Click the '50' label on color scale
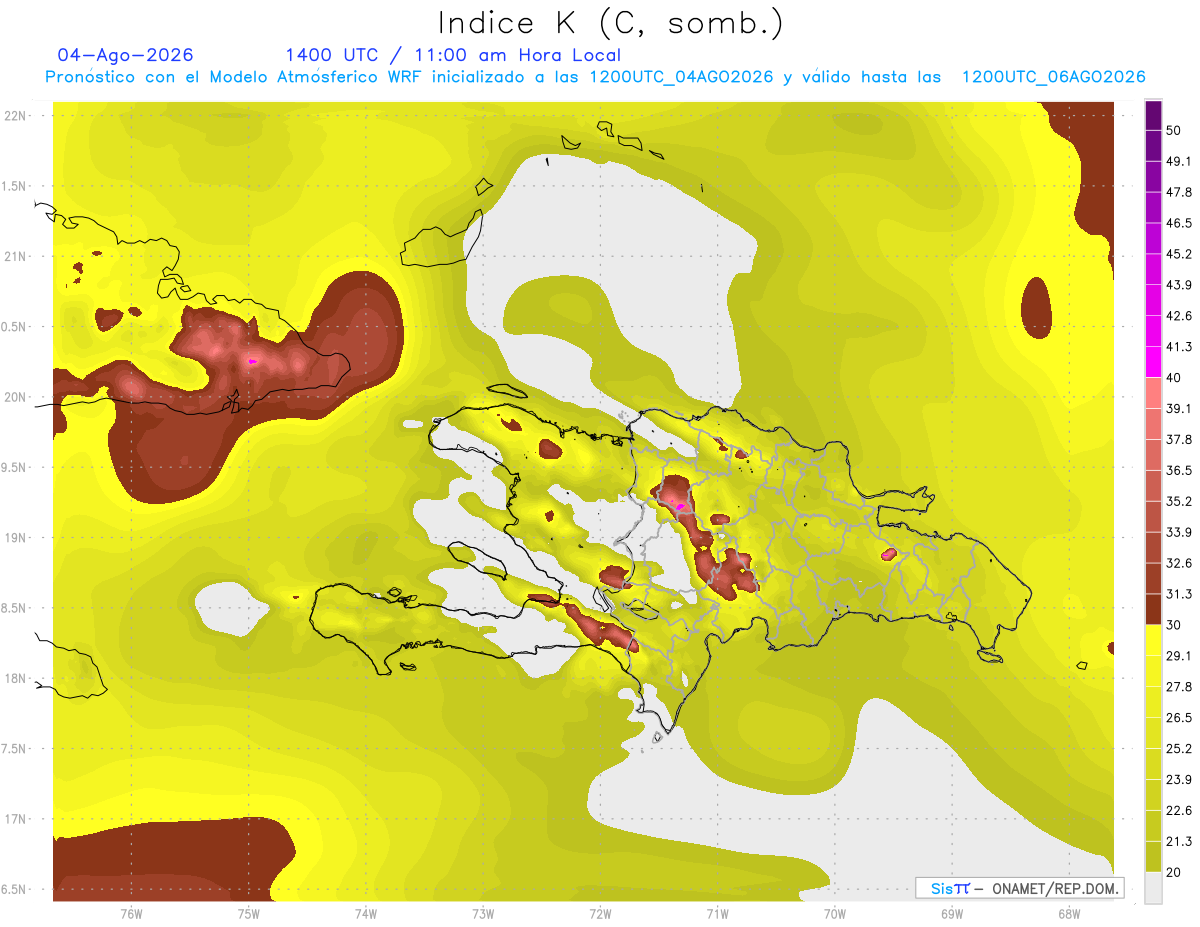Screen dimensions: 1200x927 tap(1174, 131)
